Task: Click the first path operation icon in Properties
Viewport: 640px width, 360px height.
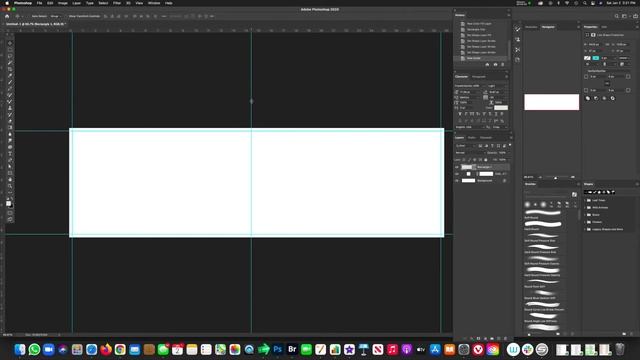Action: click(x=588, y=98)
